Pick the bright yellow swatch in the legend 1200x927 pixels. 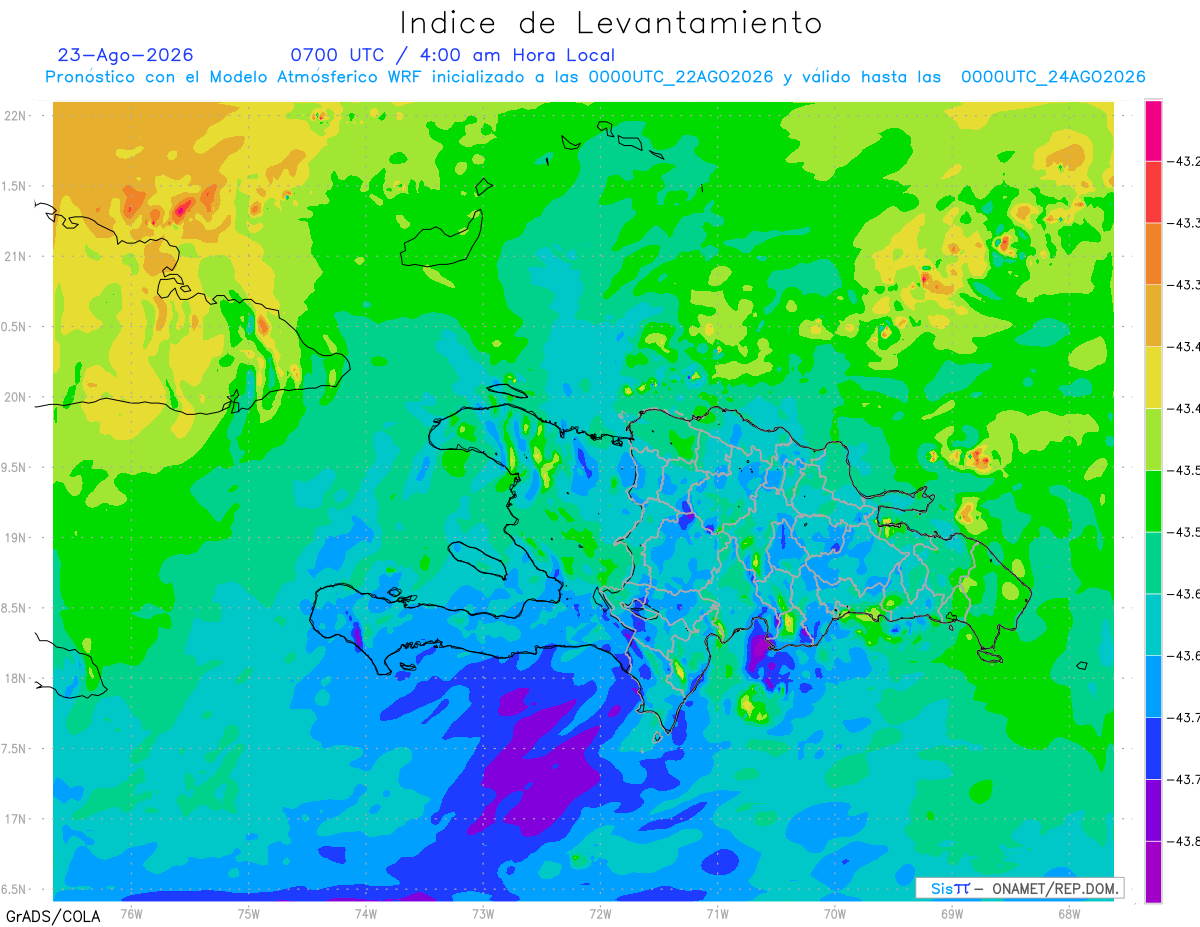[x=1153, y=377]
